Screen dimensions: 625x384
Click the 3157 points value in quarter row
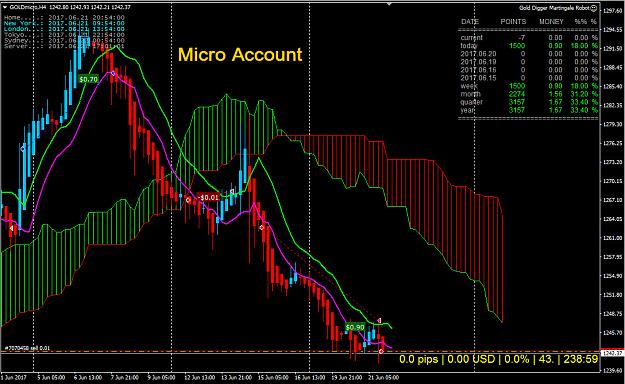click(517, 102)
